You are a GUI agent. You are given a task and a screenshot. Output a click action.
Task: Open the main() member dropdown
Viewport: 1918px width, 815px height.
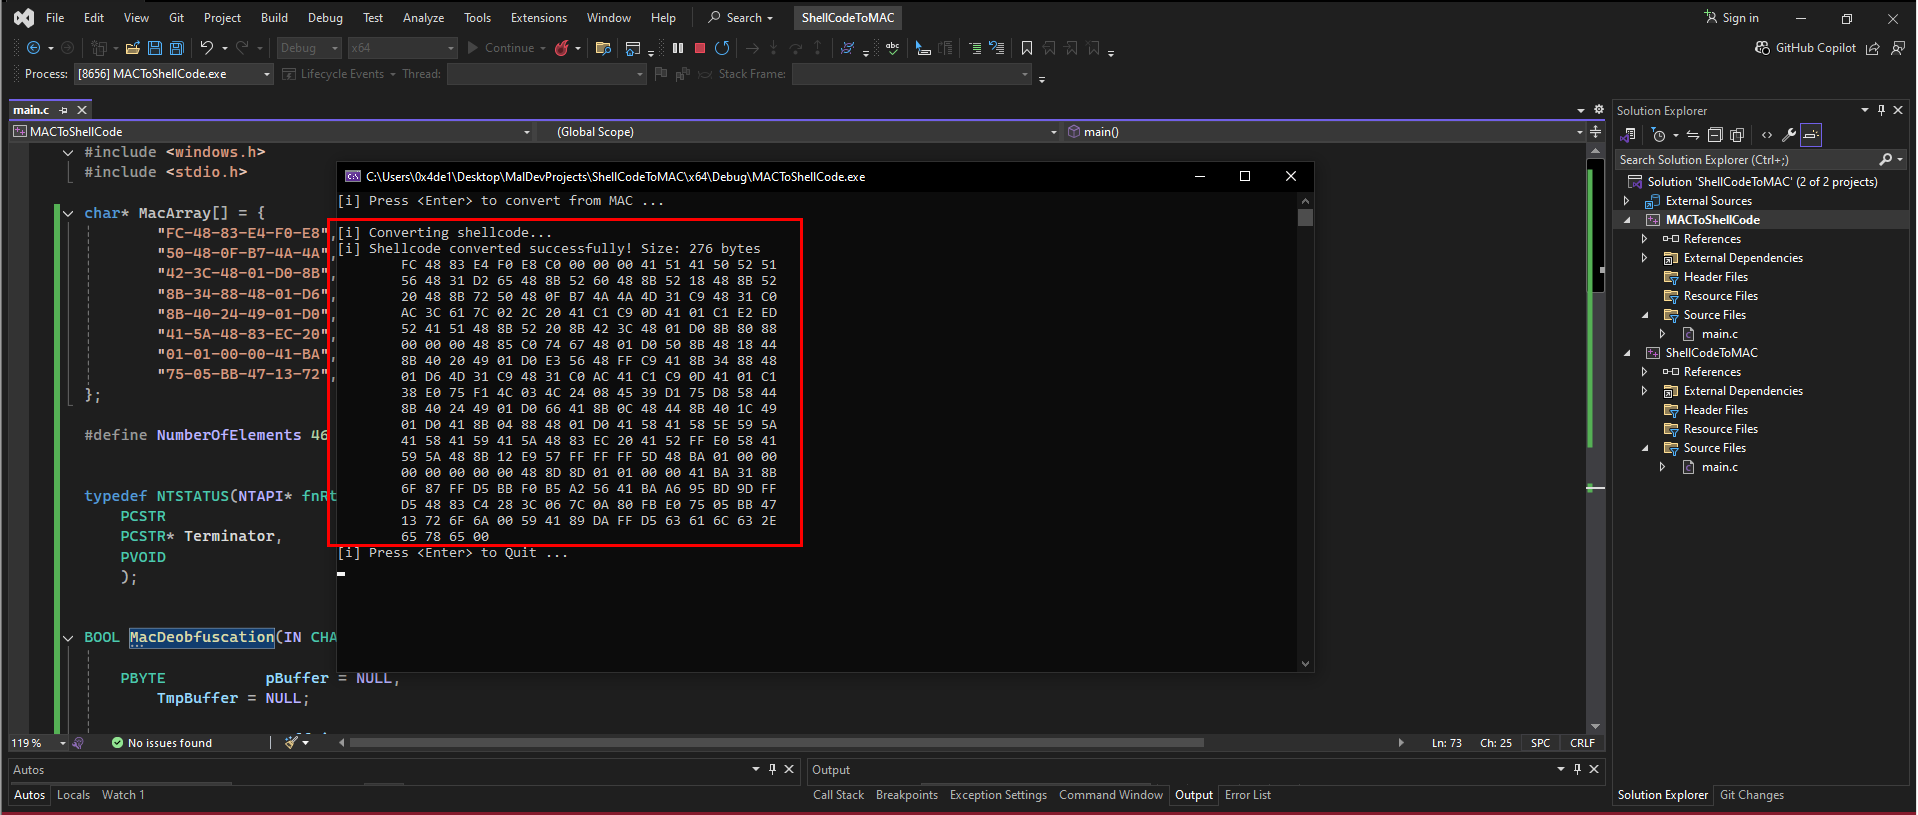click(x=1324, y=132)
